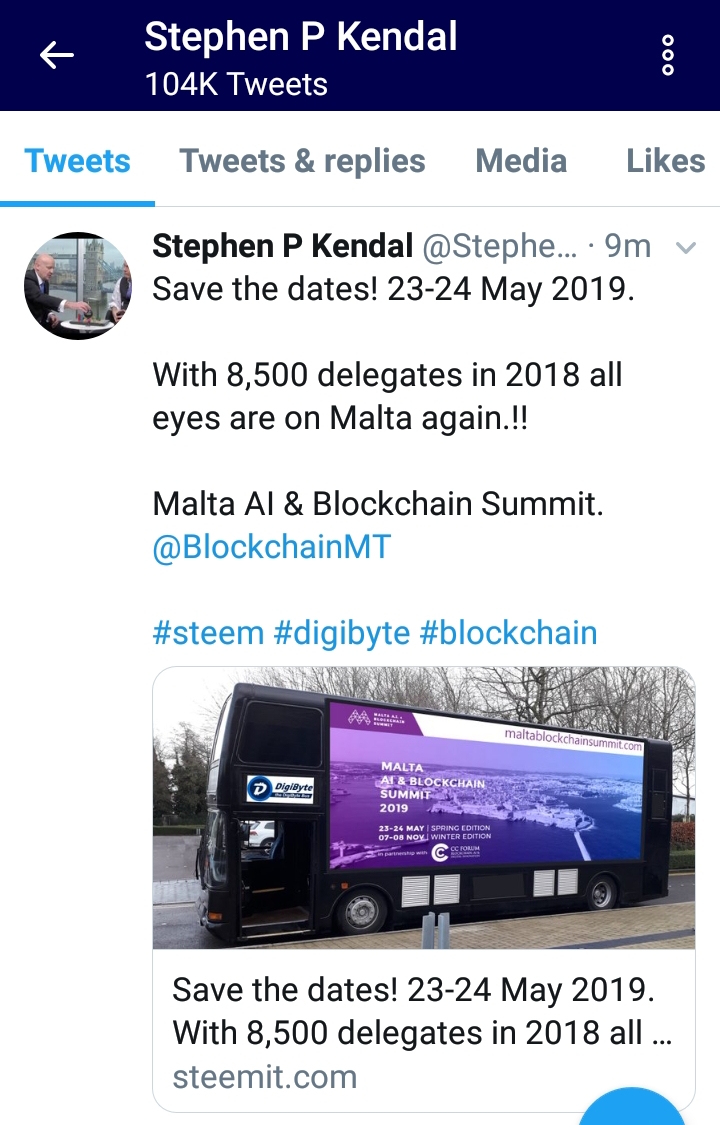Open Stephen P Kendal's profile avatar

[78, 286]
